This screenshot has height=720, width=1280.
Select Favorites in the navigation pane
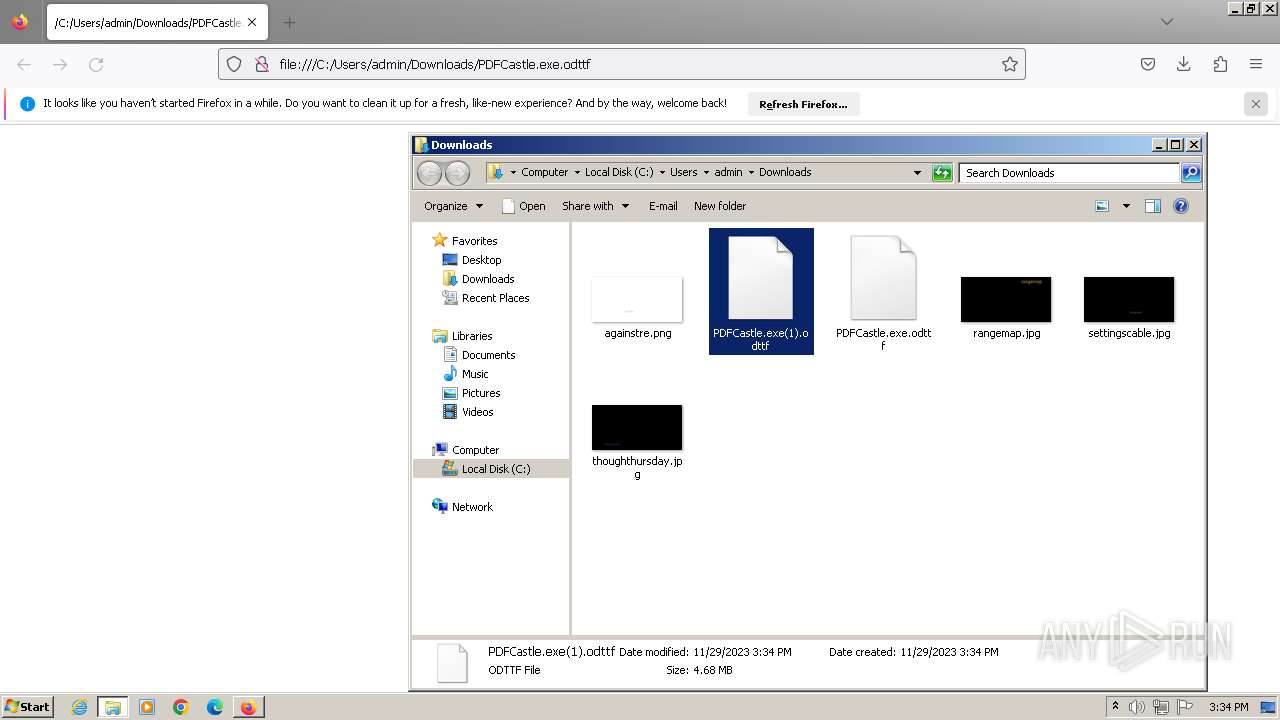474,241
